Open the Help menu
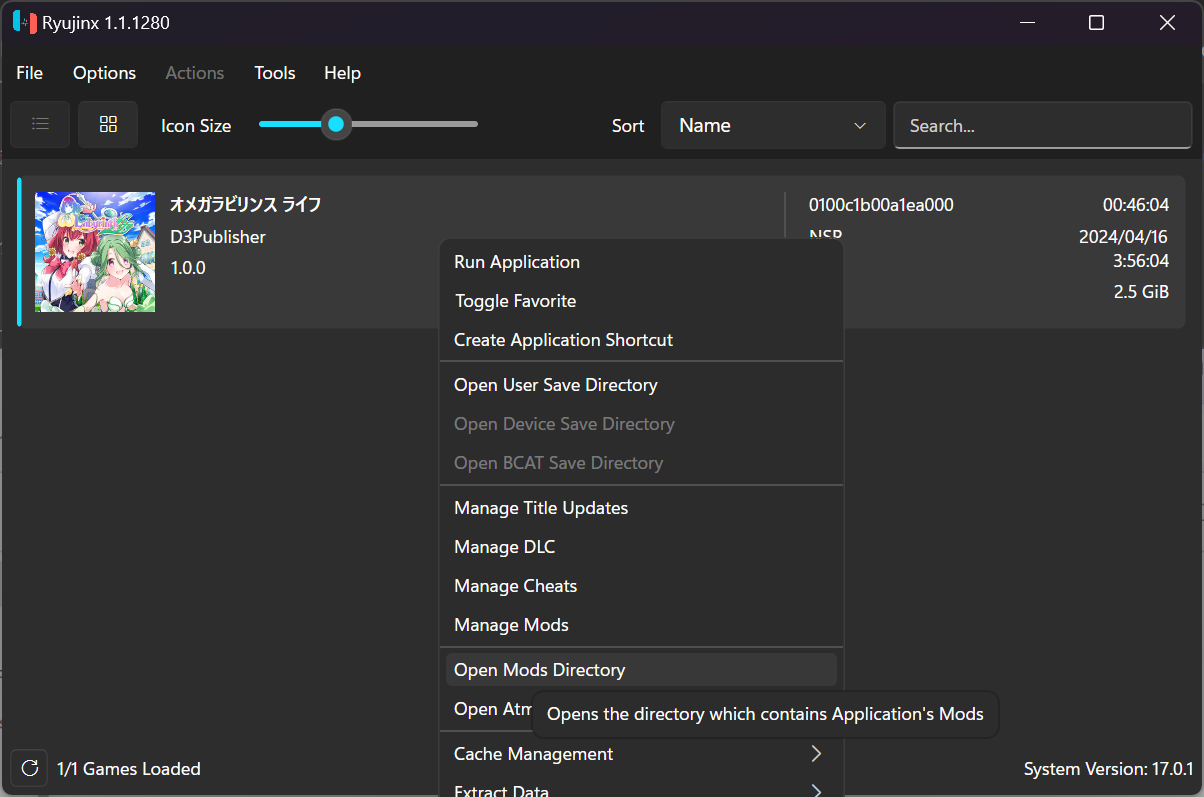The height and width of the screenshot is (797, 1204). (x=342, y=73)
